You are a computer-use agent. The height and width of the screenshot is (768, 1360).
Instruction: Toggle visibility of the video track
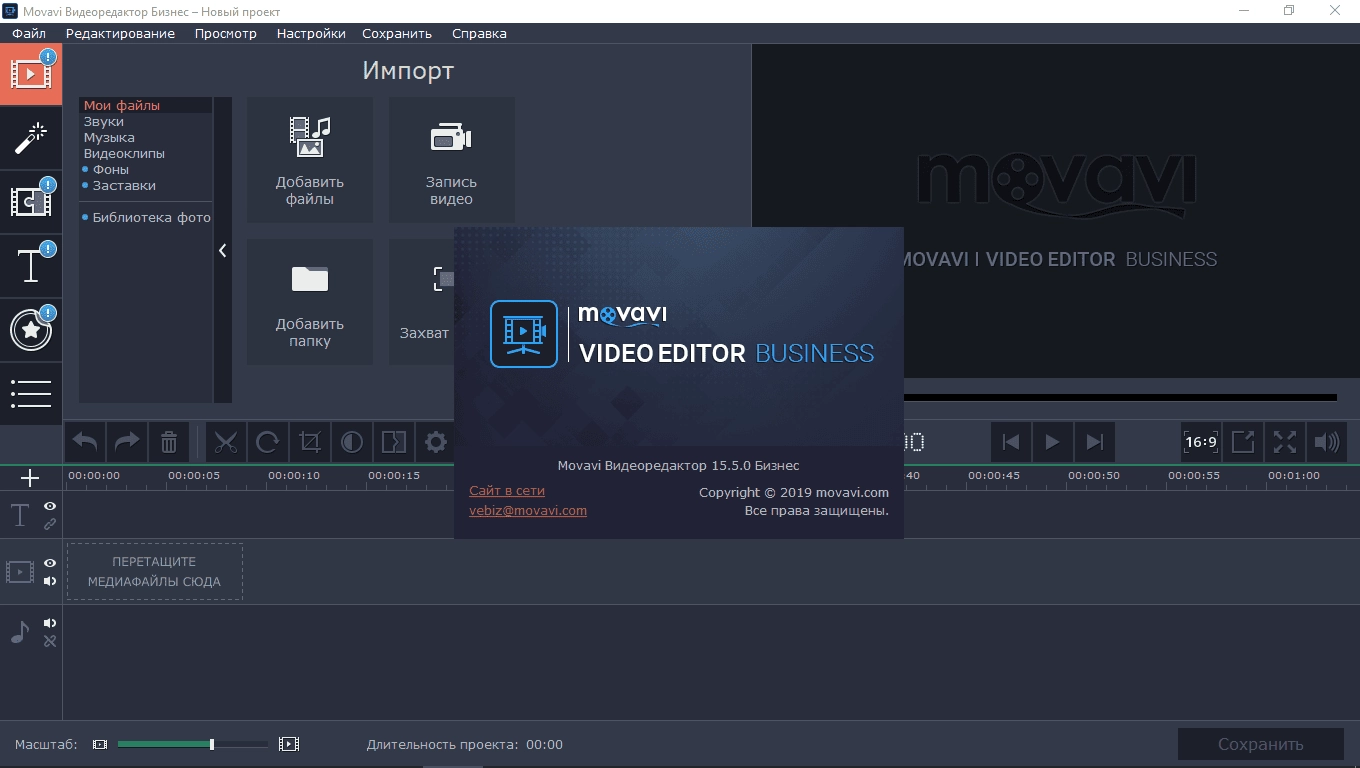50,563
